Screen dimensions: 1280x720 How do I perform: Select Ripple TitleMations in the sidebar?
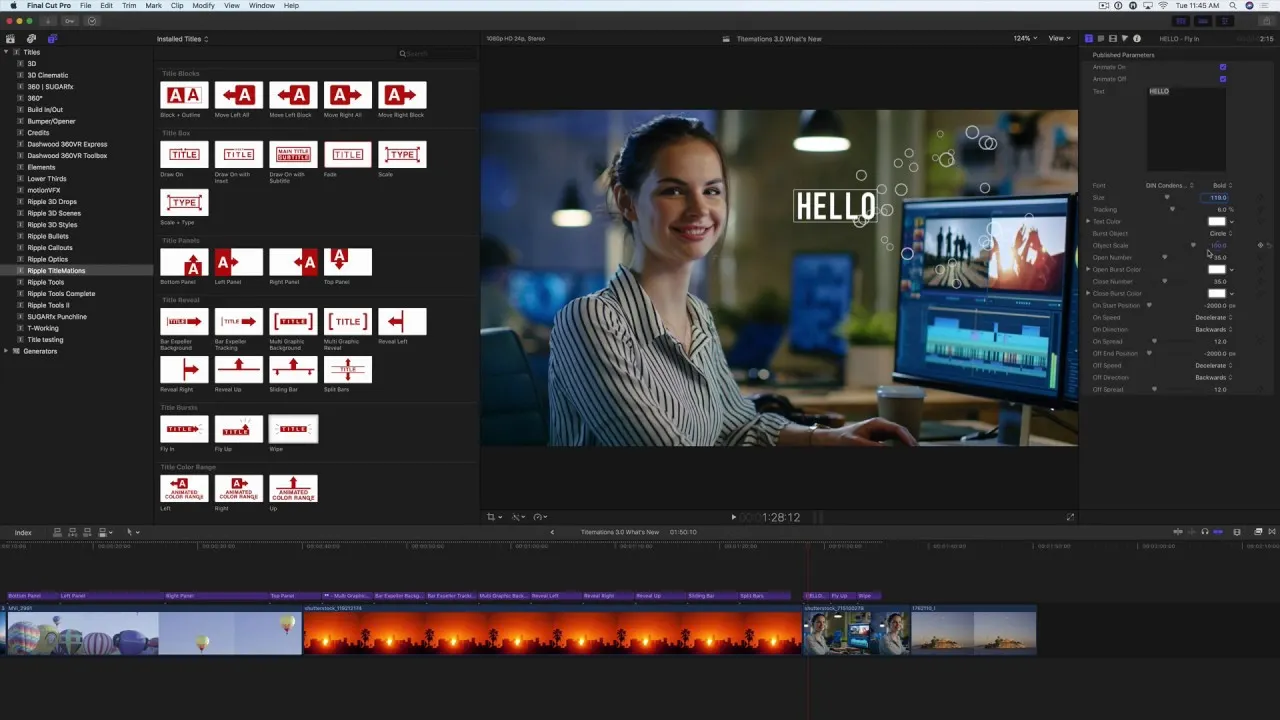(x=56, y=271)
